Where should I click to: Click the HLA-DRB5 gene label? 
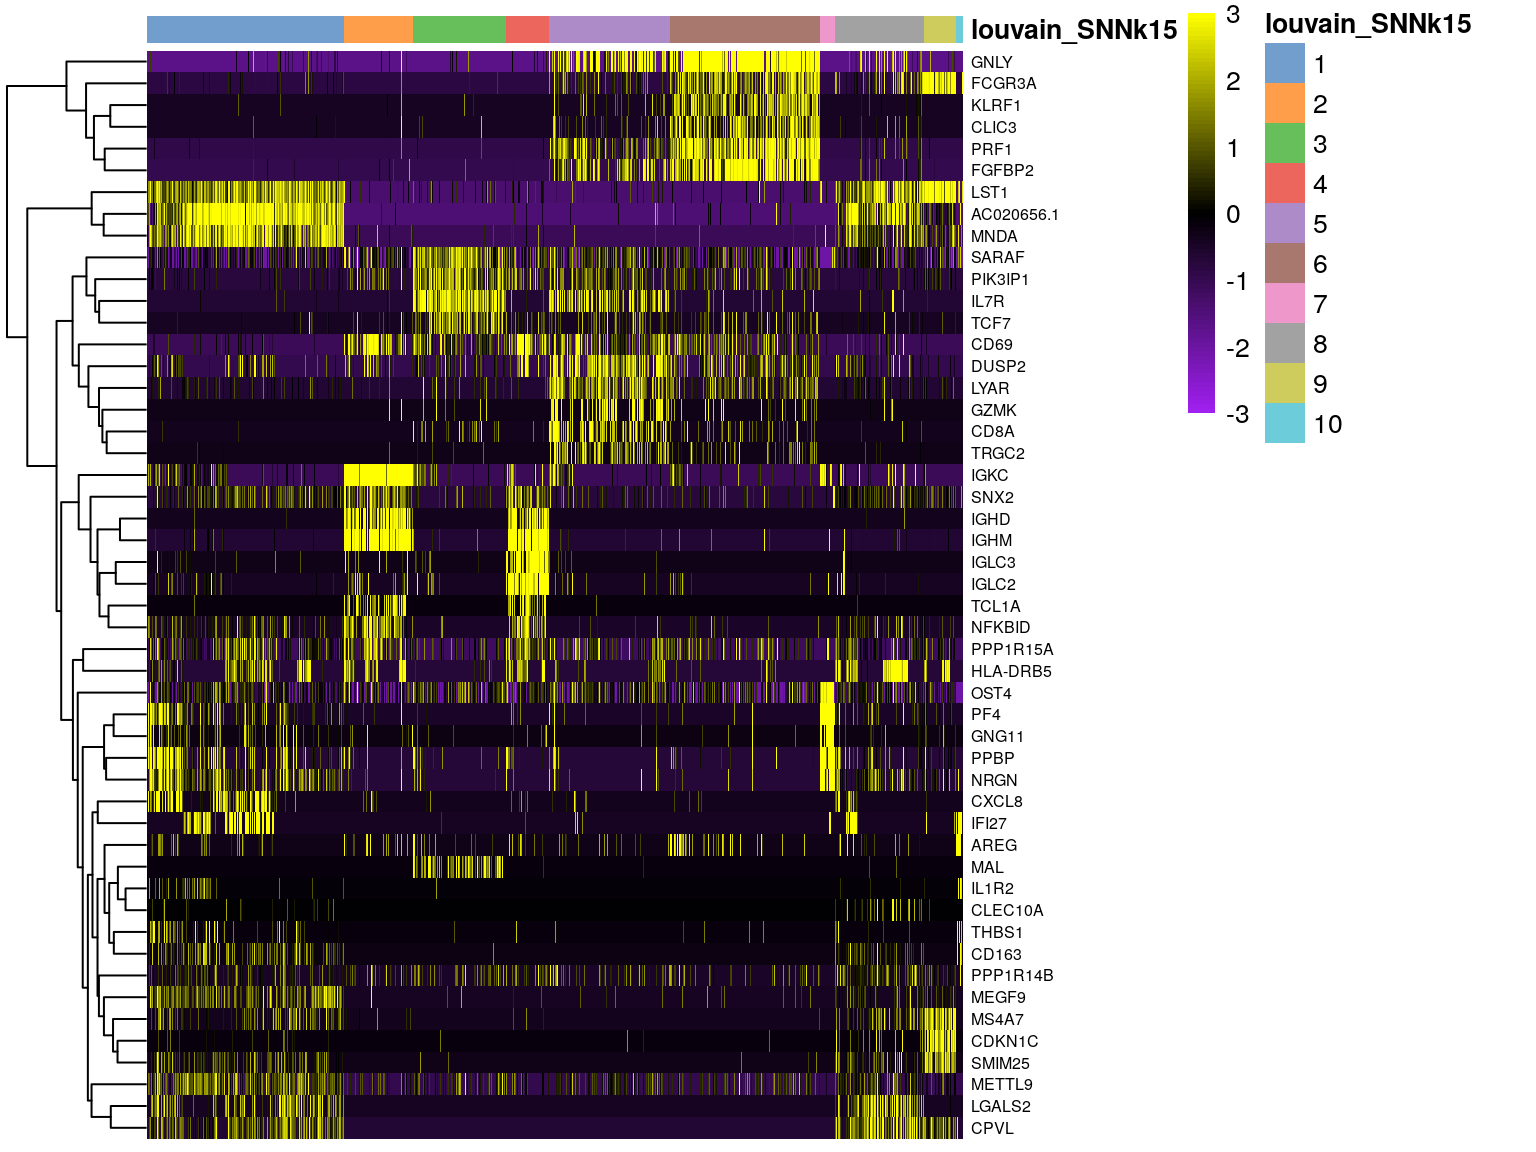[x=1011, y=672]
